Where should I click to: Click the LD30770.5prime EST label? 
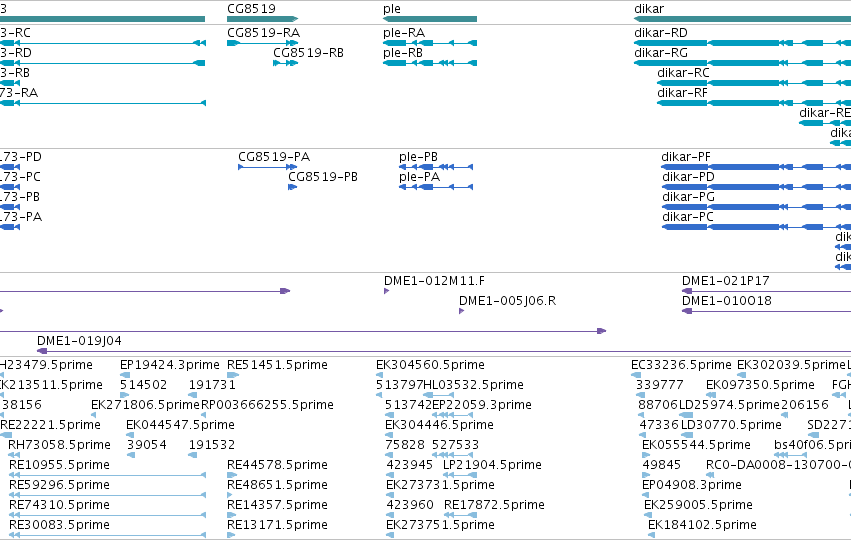pos(731,425)
